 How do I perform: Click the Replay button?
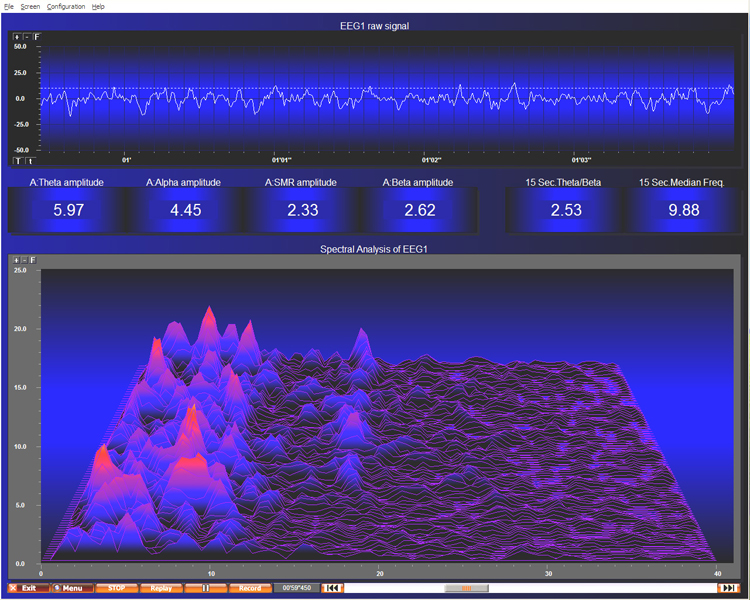pos(161,588)
